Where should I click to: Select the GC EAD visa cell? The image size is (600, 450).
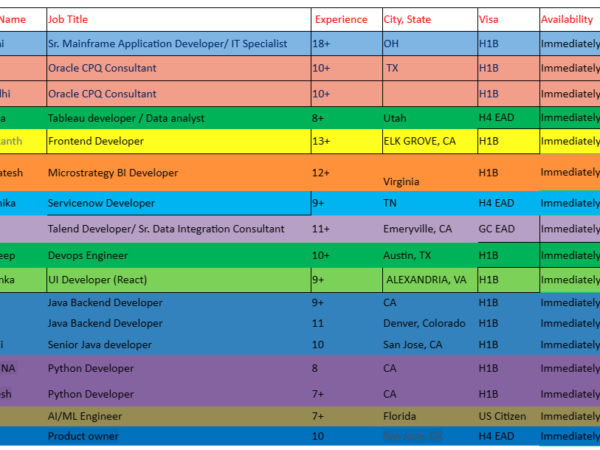[497, 228]
